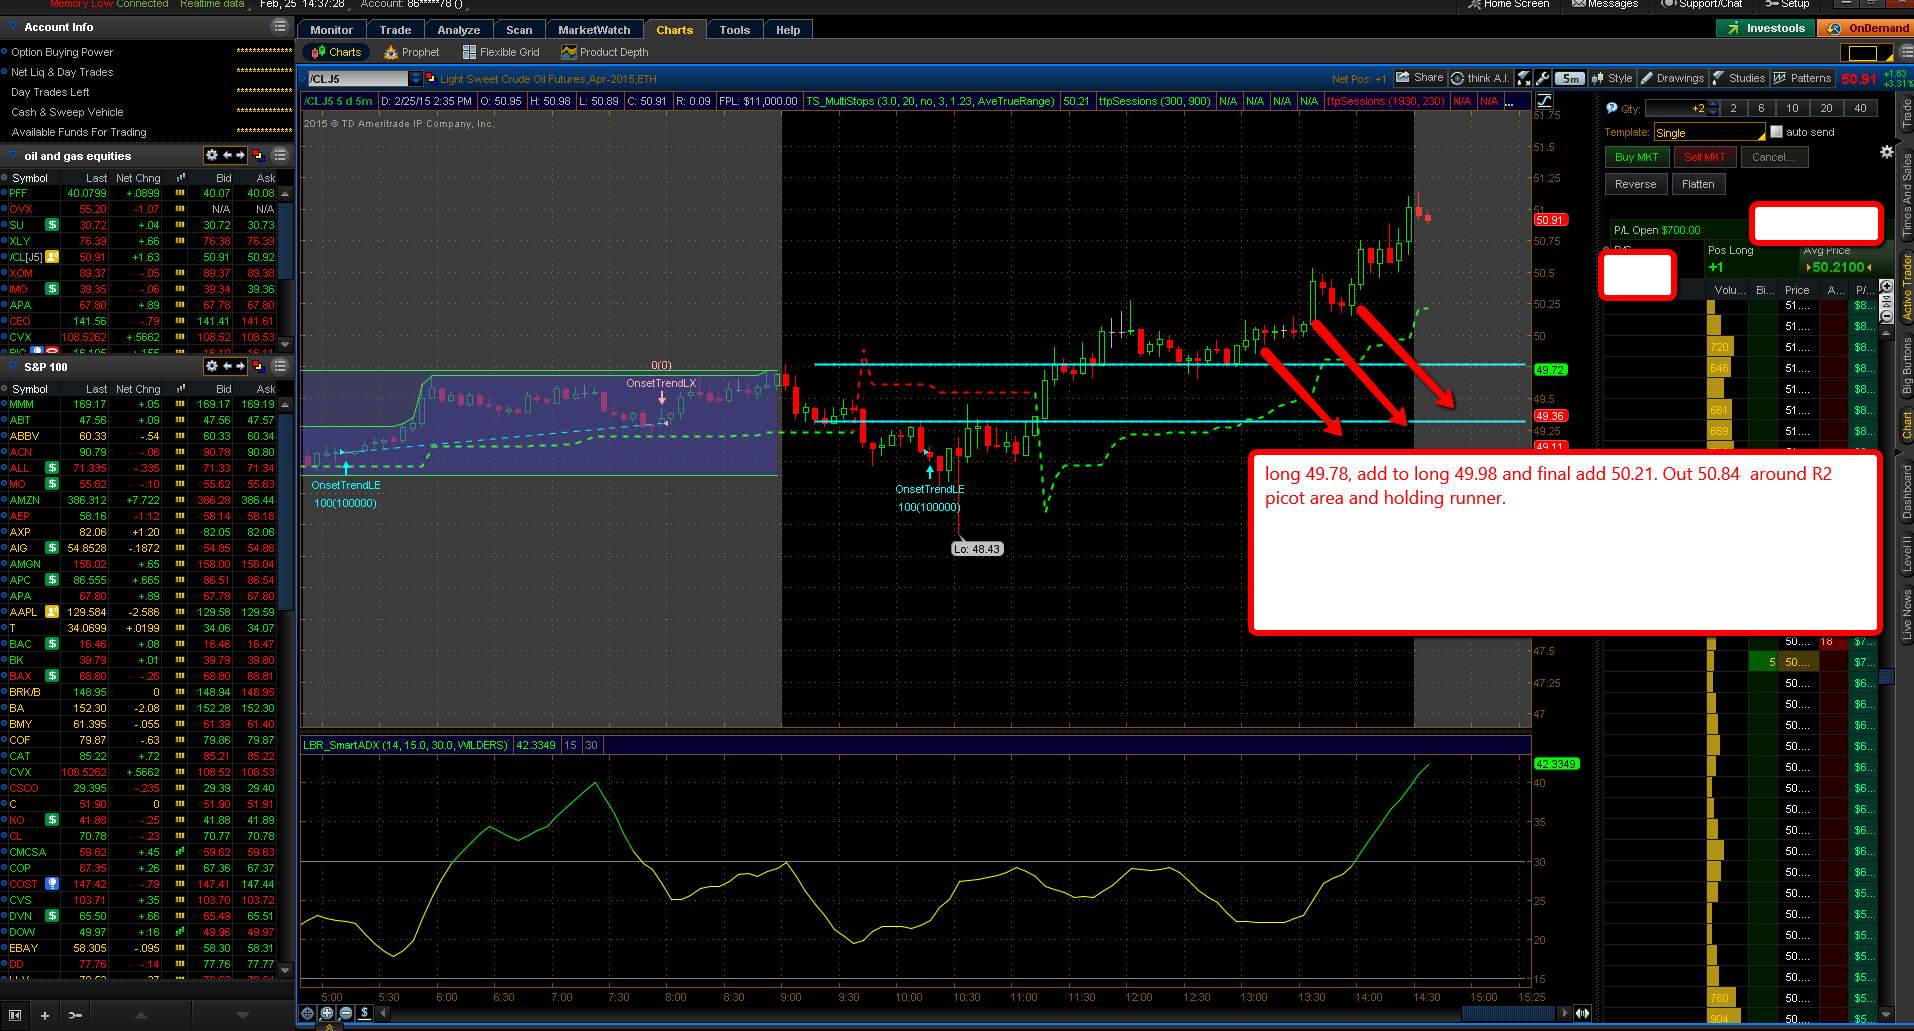
Task: Collapse the S&P 100 watchlist
Action: pos(14,366)
